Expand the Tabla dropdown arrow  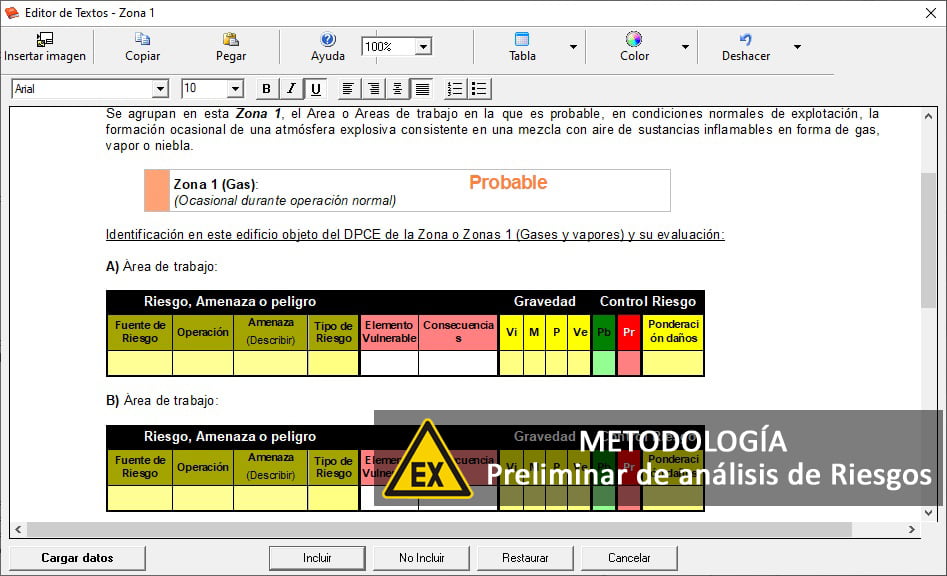click(x=573, y=46)
